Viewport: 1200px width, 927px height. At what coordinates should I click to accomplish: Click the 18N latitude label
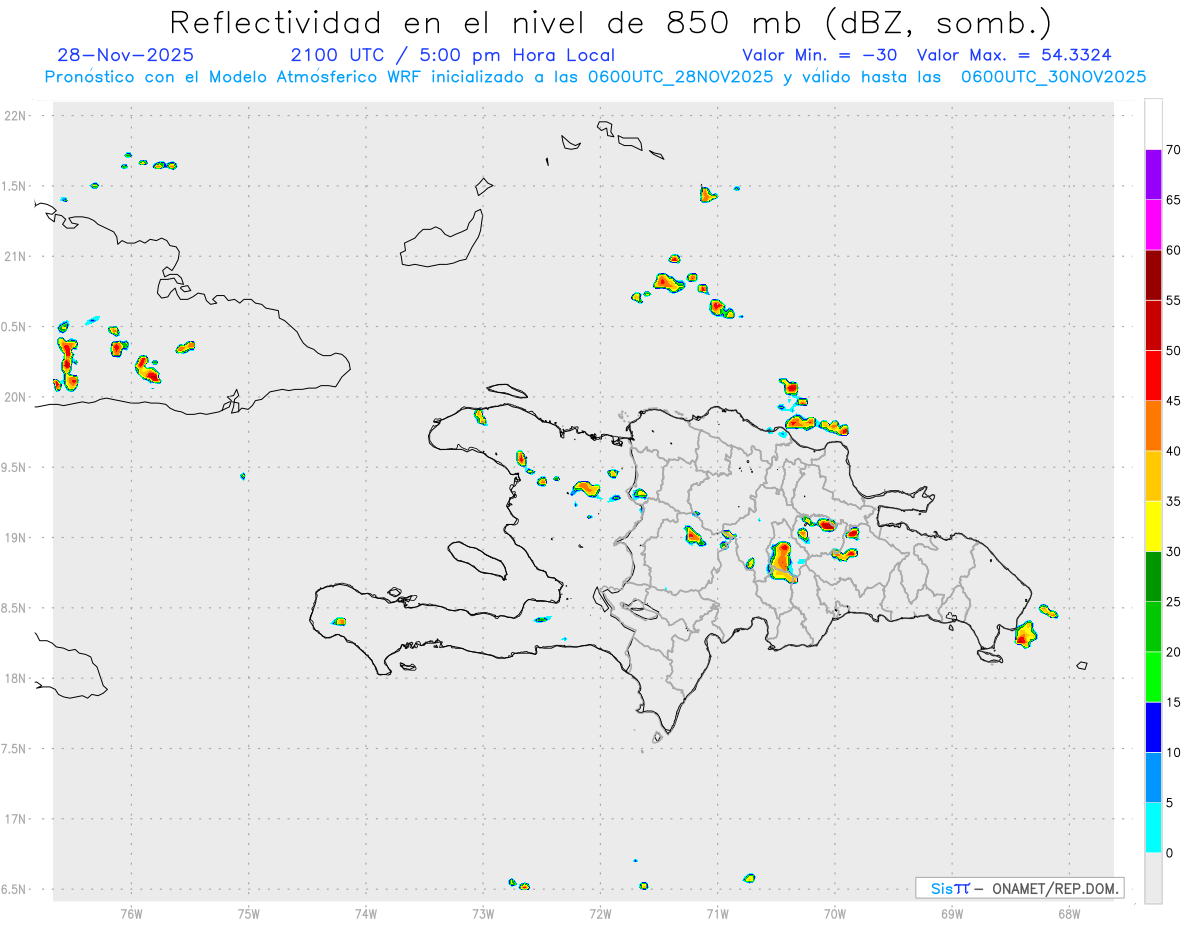(x=17, y=678)
